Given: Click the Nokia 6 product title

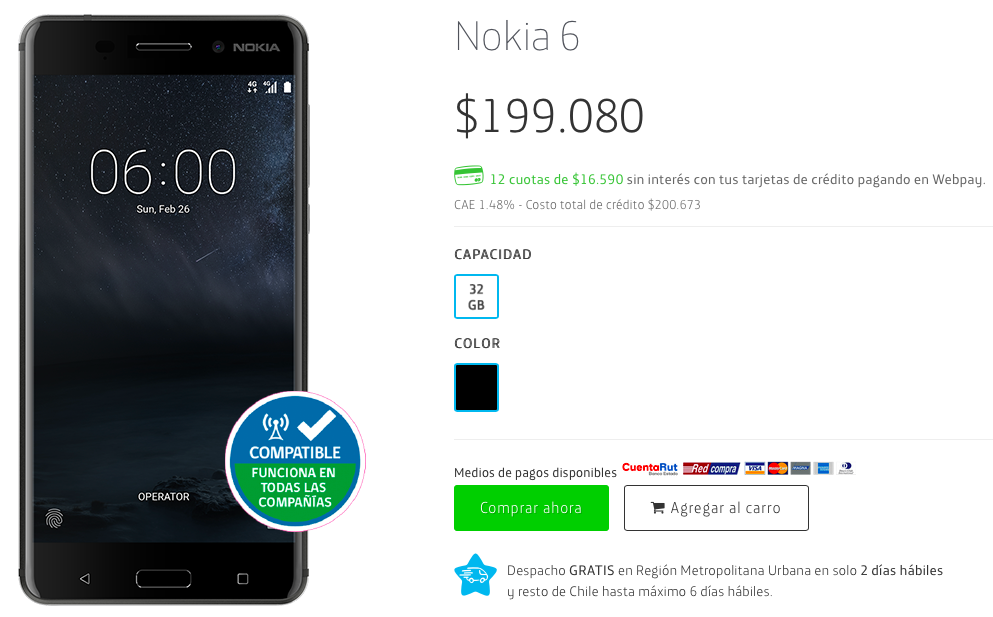Looking at the screenshot, I should click(517, 36).
